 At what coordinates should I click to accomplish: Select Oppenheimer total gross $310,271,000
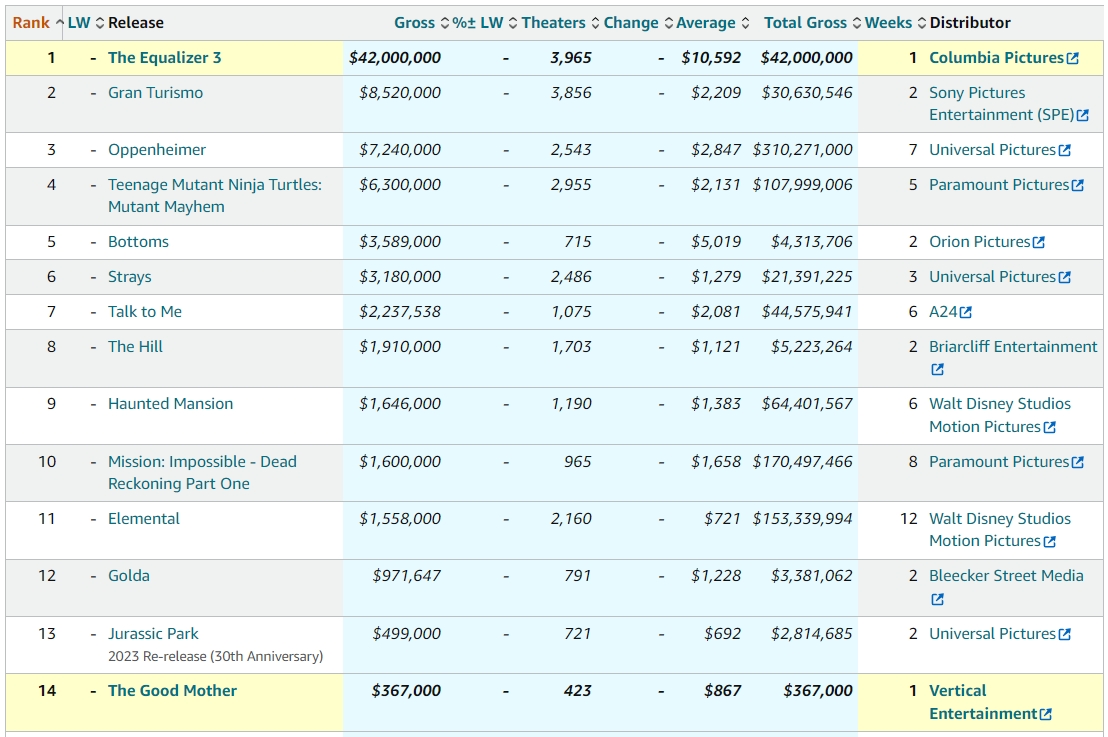tap(803, 150)
